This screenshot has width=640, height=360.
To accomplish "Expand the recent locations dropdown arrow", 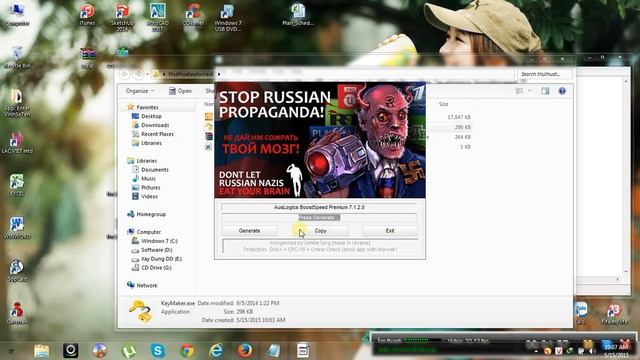I will click(x=147, y=74).
